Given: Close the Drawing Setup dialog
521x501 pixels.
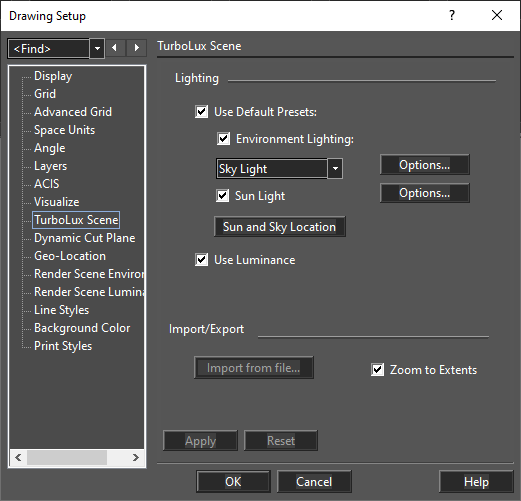Looking at the screenshot, I should (497, 15).
